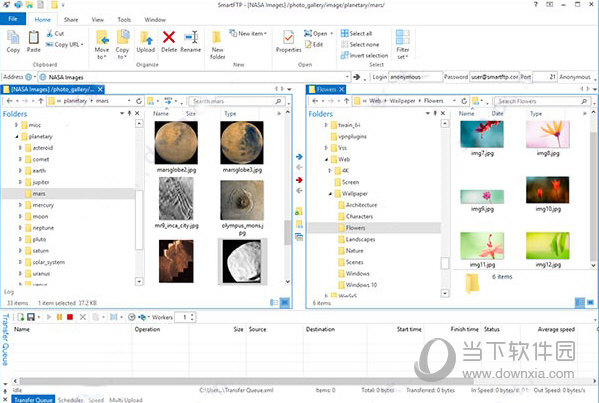Open the Move to dropdown
This screenshot has width=599, height=403.
click(x=102, y=45)
